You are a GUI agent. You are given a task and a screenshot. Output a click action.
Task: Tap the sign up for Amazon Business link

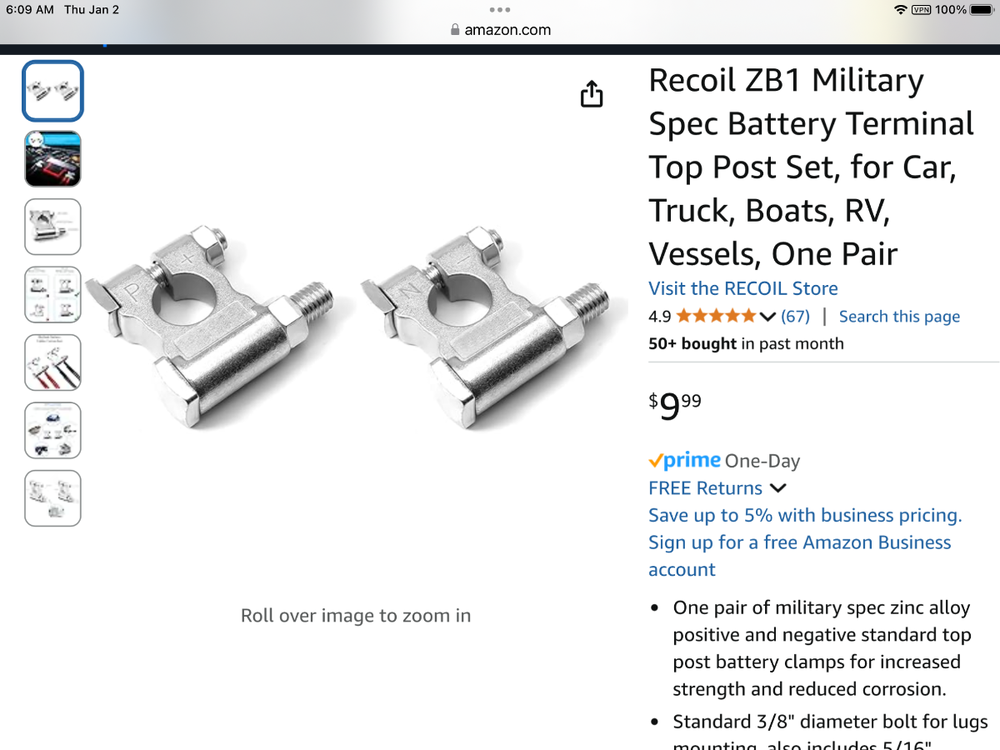799,542
